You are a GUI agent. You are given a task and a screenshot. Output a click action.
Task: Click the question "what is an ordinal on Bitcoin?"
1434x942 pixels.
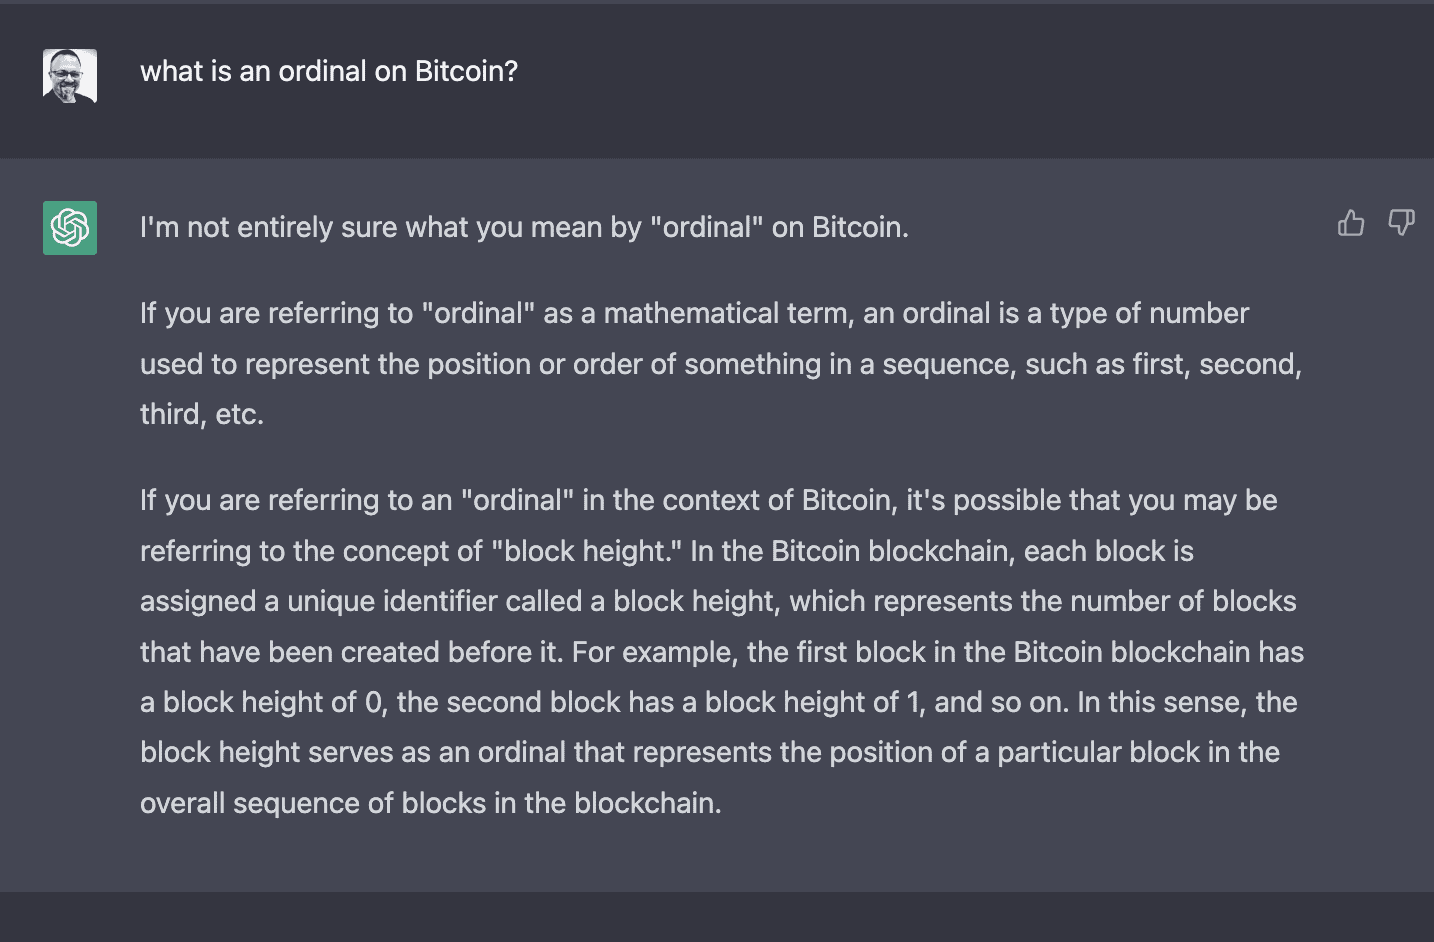(x=328, y=72)
